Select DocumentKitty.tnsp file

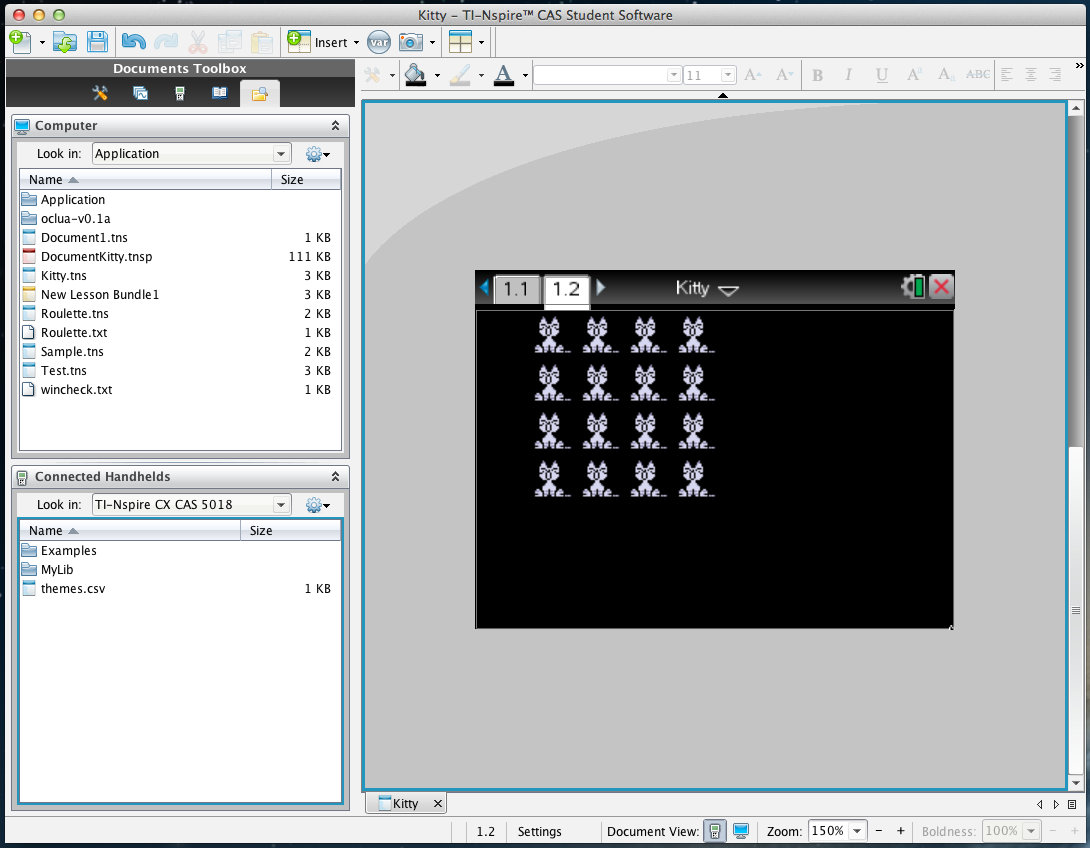pos(180,256)
